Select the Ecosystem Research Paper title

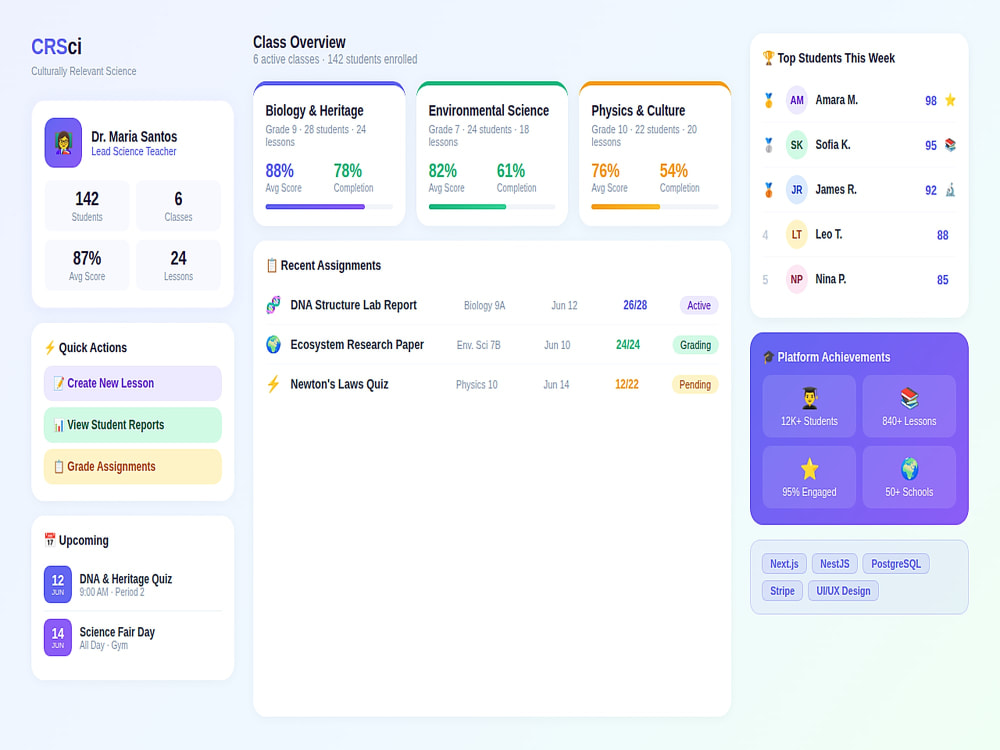click(357, 345)
